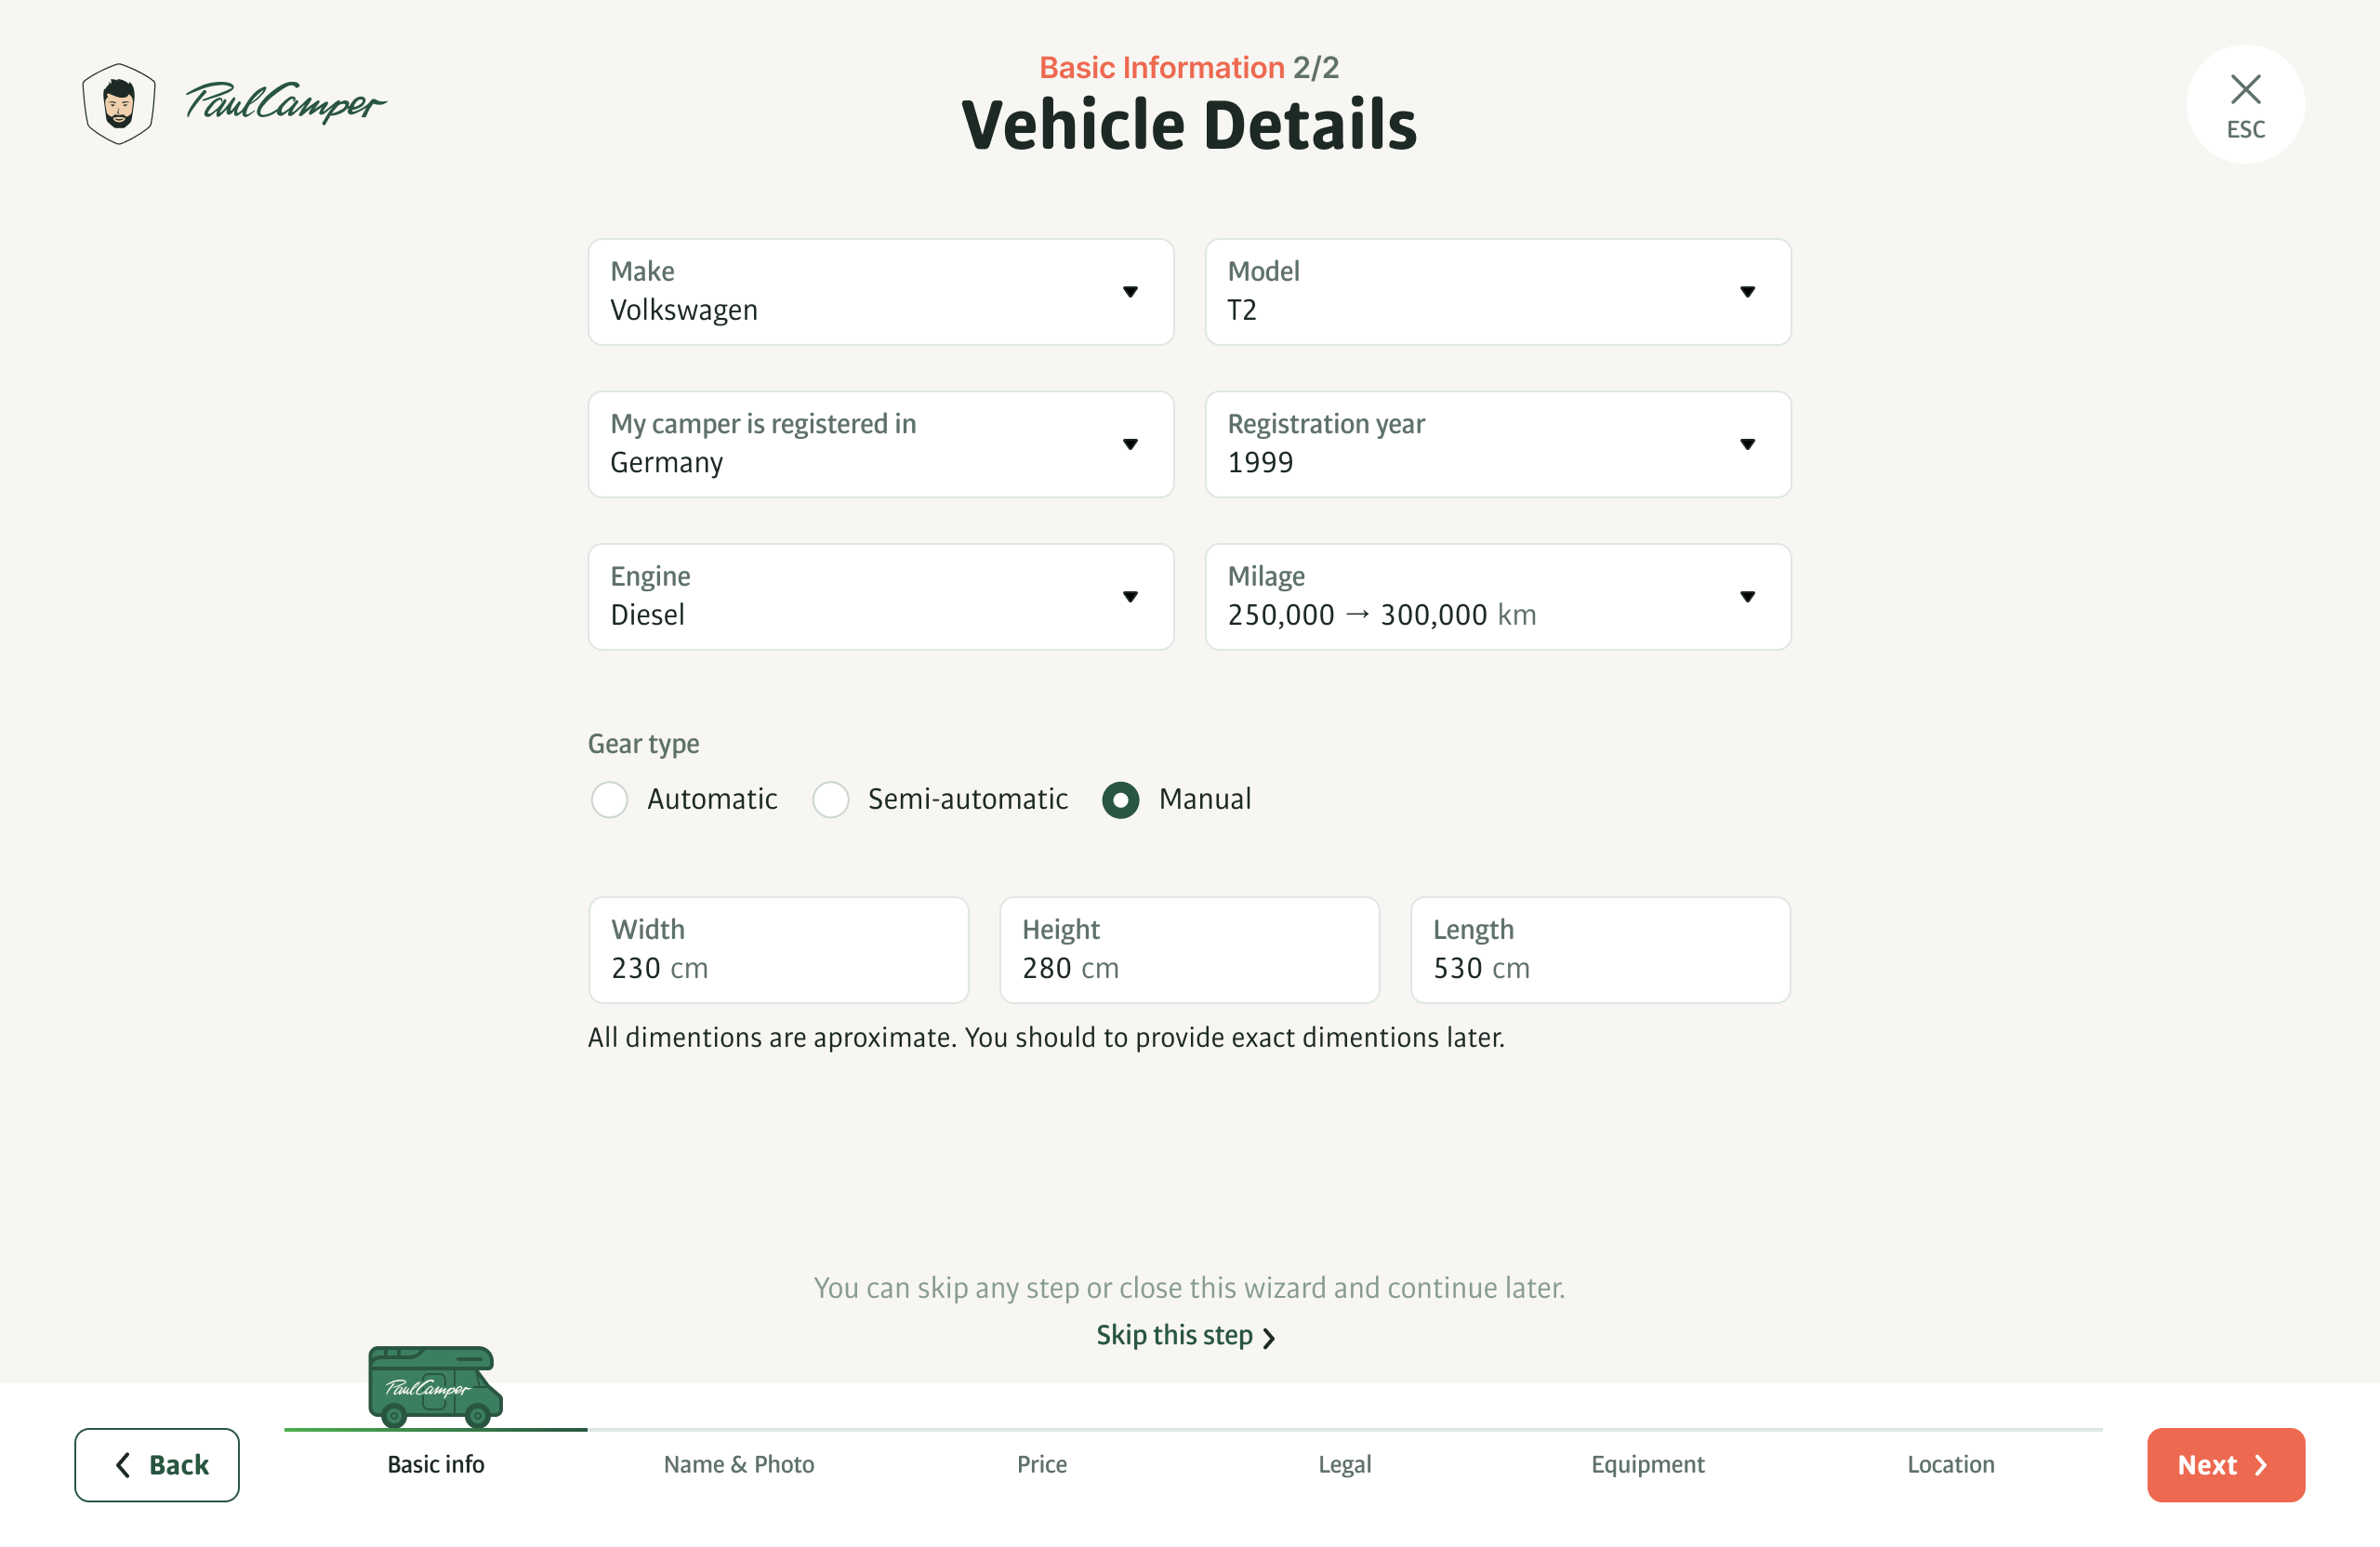This screenshot has width=2380, height=1547.
Task: Click the left chevron in the Back button
Action: (123, 1465)
